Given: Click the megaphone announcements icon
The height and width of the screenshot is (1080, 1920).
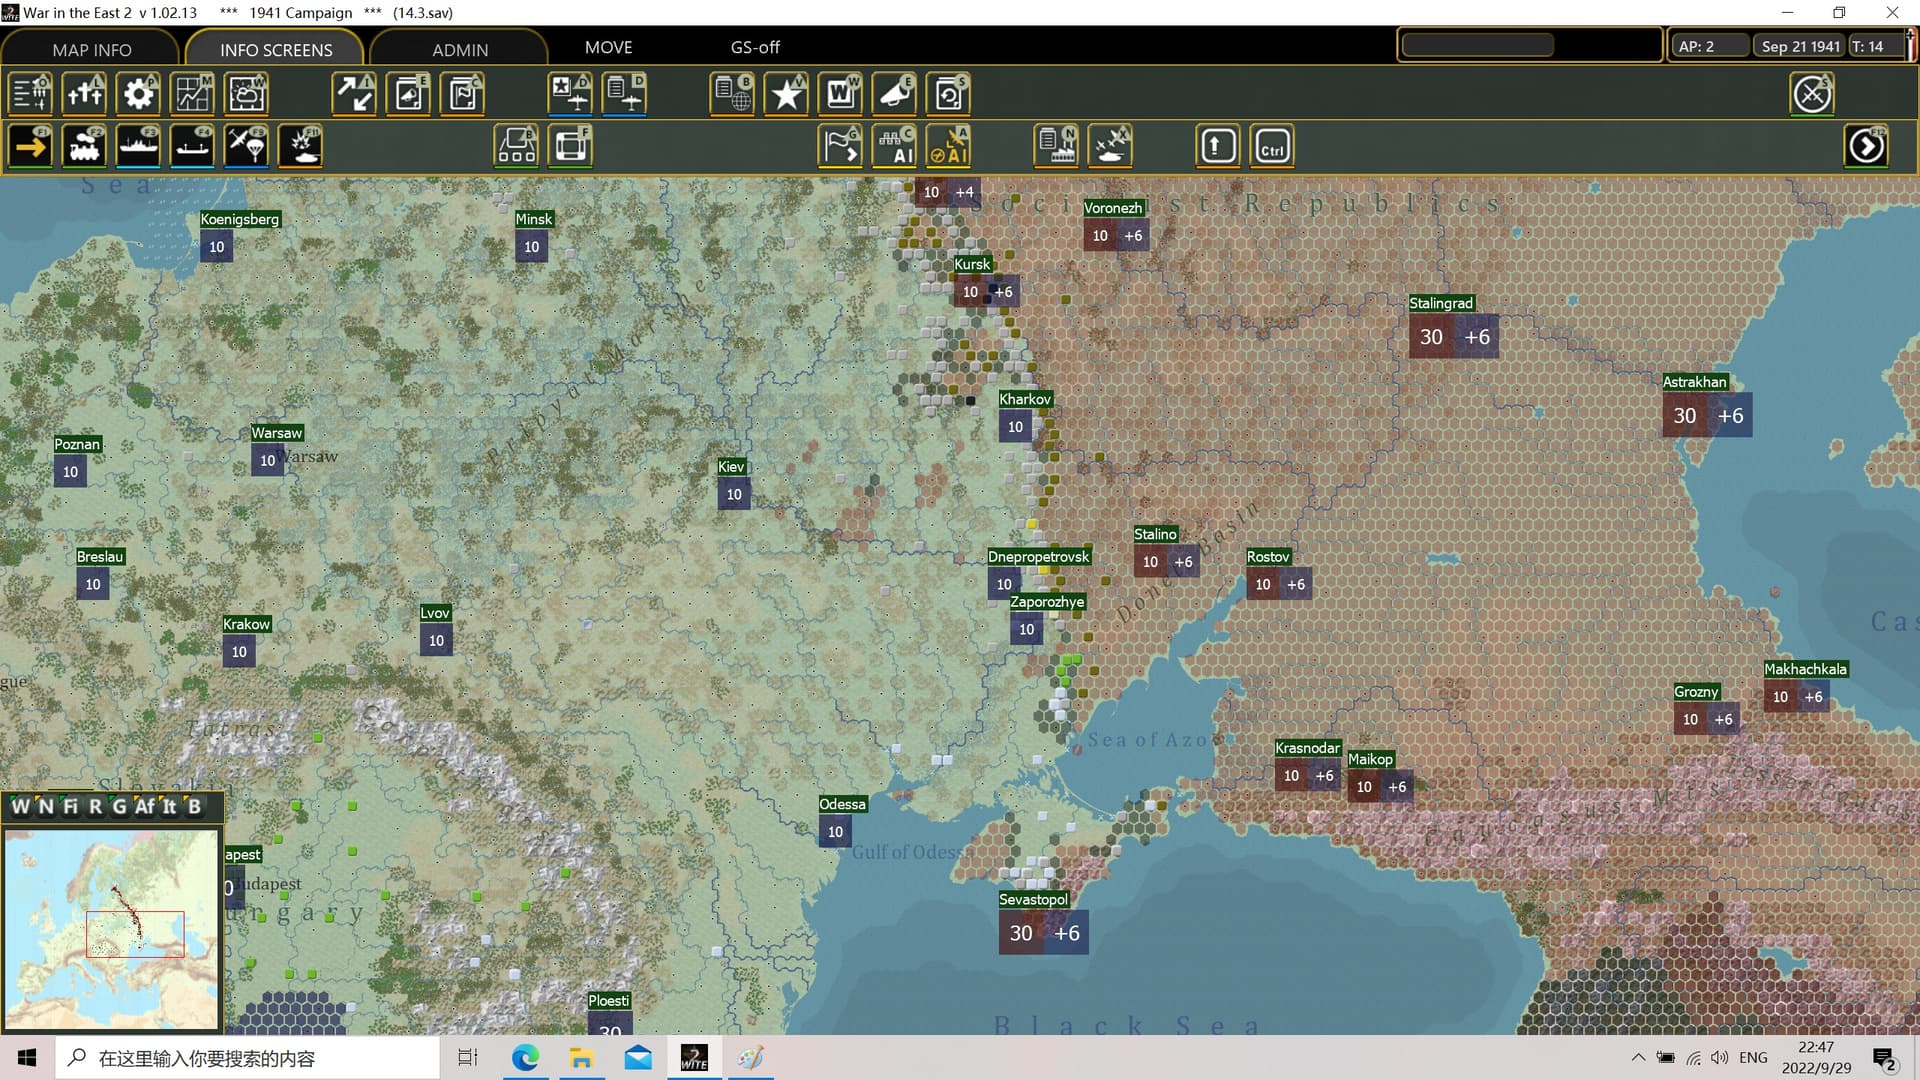Looking at the screenshot, I should click(894, 94).
